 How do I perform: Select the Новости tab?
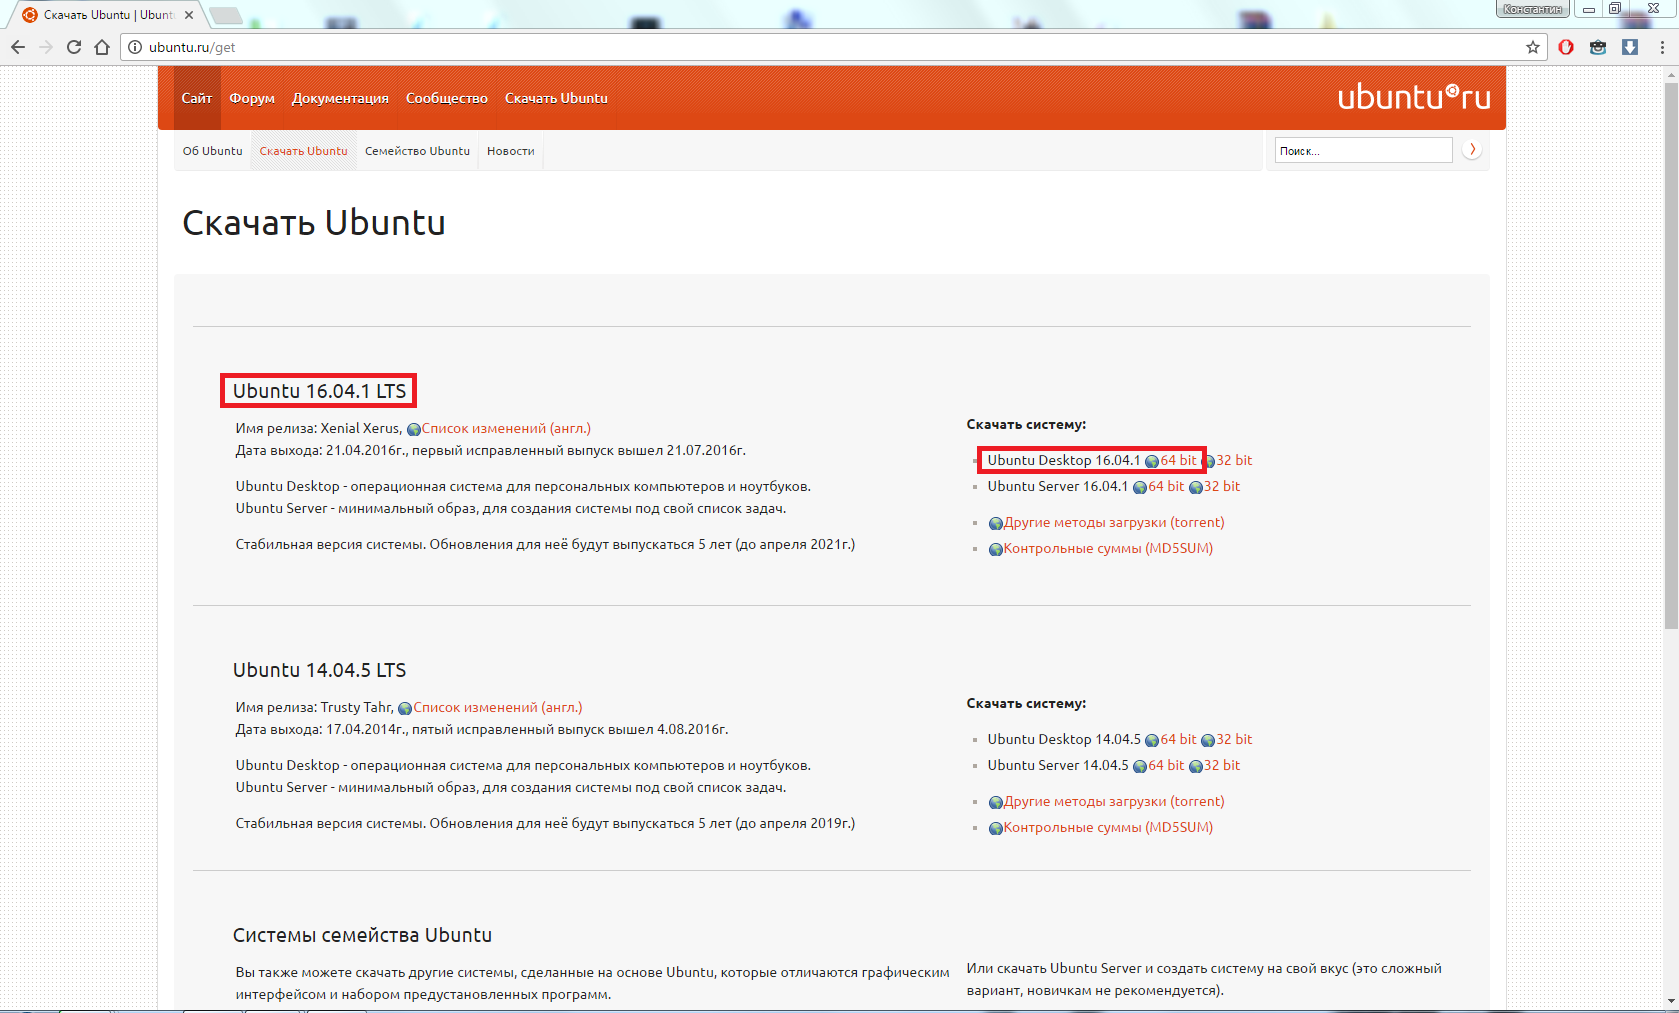[x=510, y=151]
